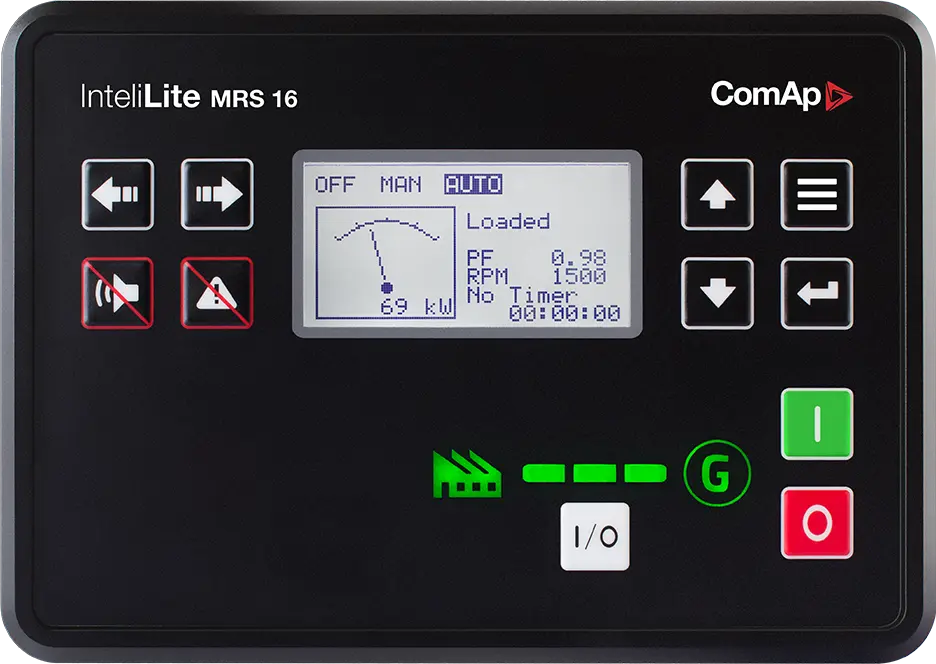The image size is (936, 664).
Task: Reset alarms with the fault reset button
Action: pos(217,293)
